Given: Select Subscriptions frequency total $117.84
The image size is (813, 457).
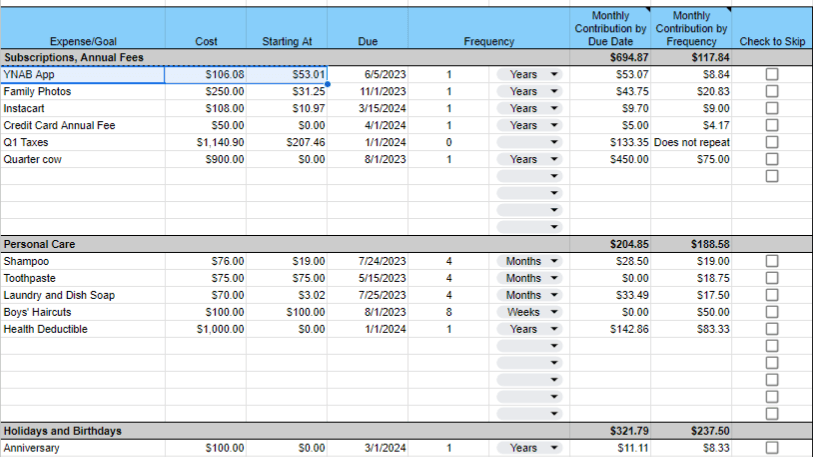Looking at the screenshot, I should (x=691, y=57).
